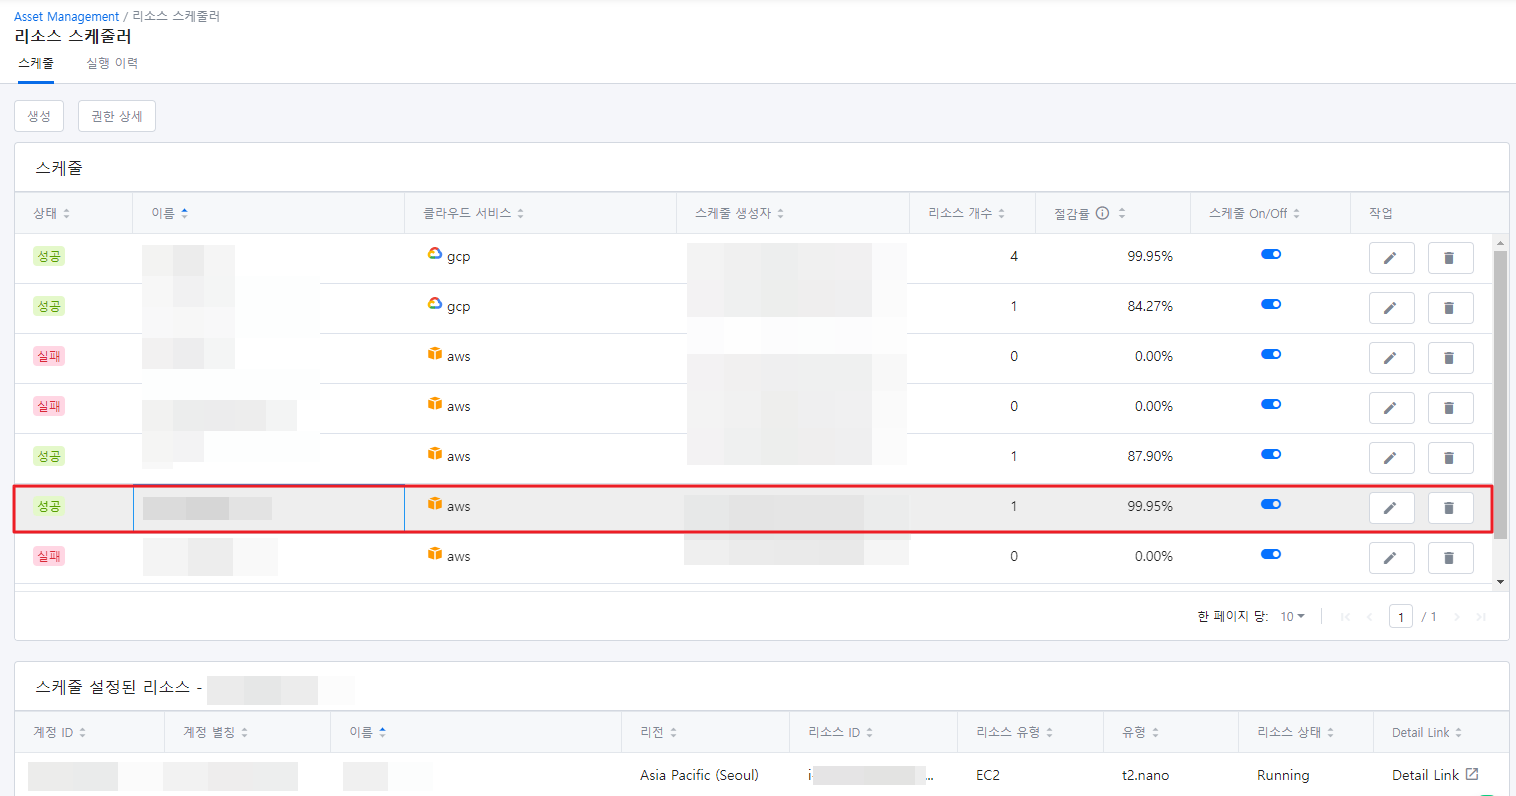Click the page number input field
The width and height of the screenshot is (1516, 796).
click(x=1401, y=616)
